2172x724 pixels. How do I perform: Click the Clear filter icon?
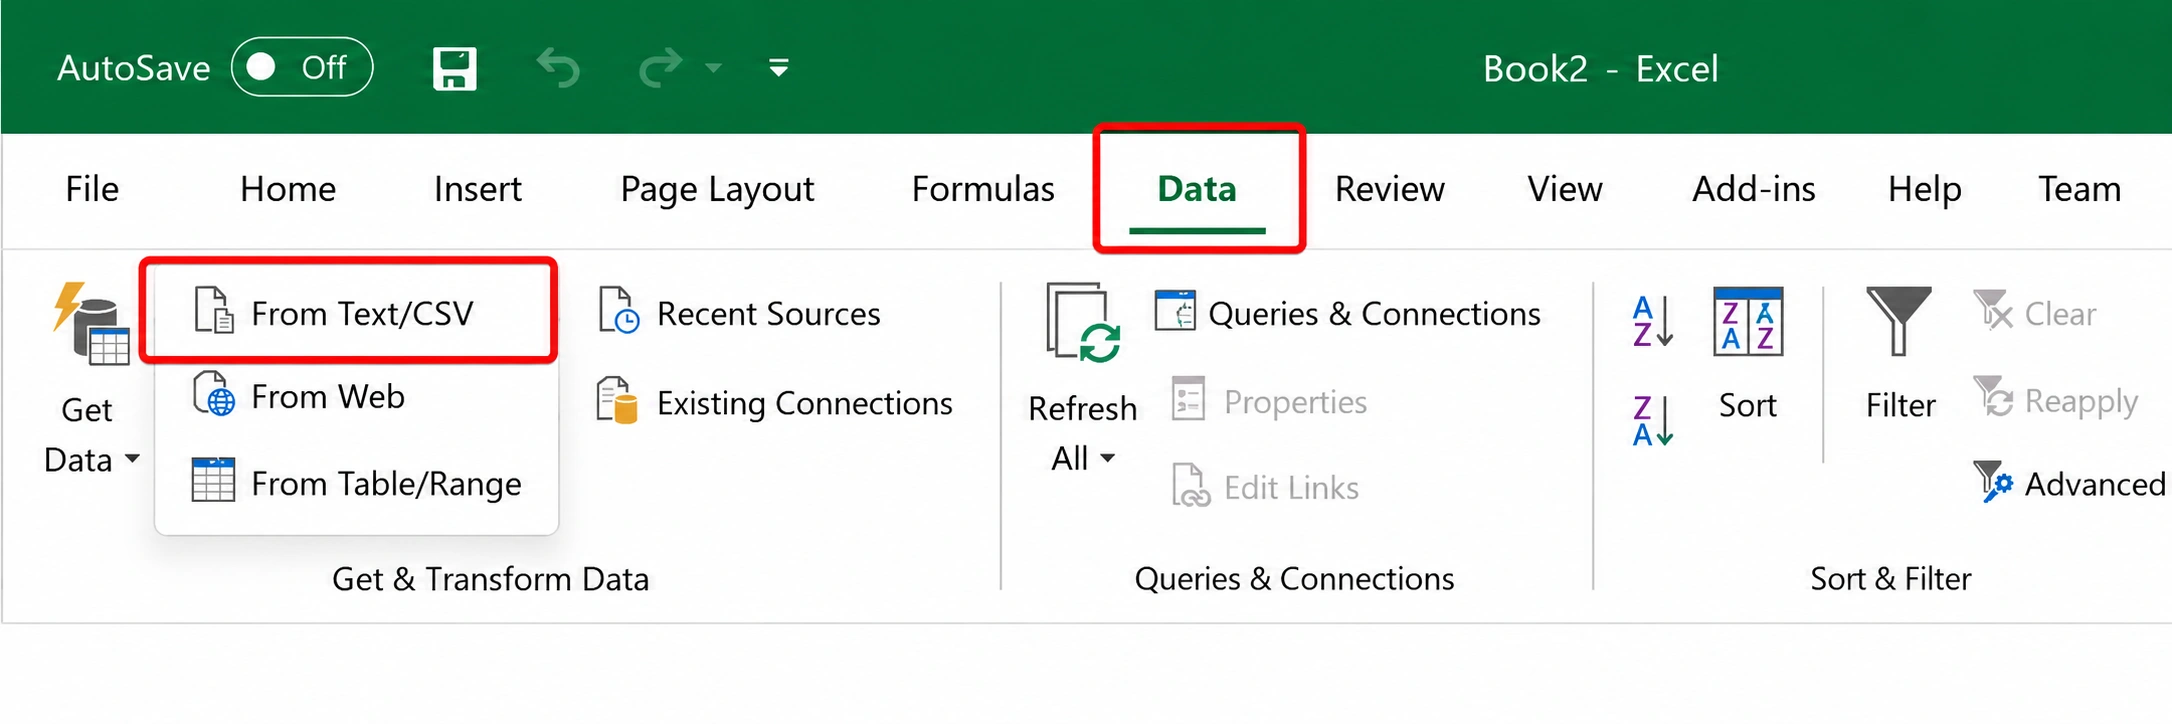(1992, 309)
